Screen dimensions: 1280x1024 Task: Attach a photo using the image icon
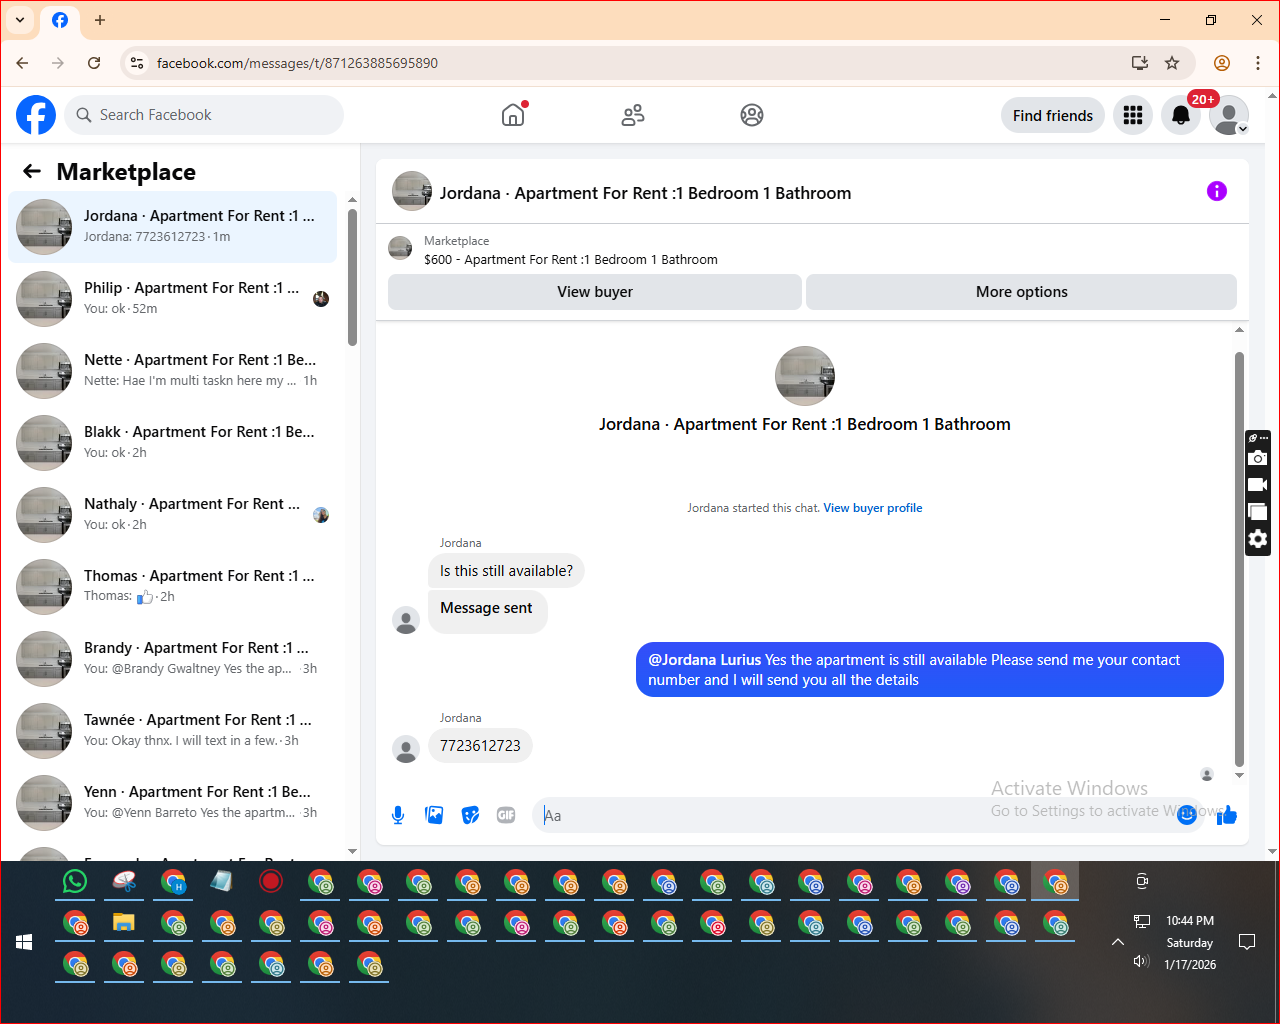click(x=434, y=815)
